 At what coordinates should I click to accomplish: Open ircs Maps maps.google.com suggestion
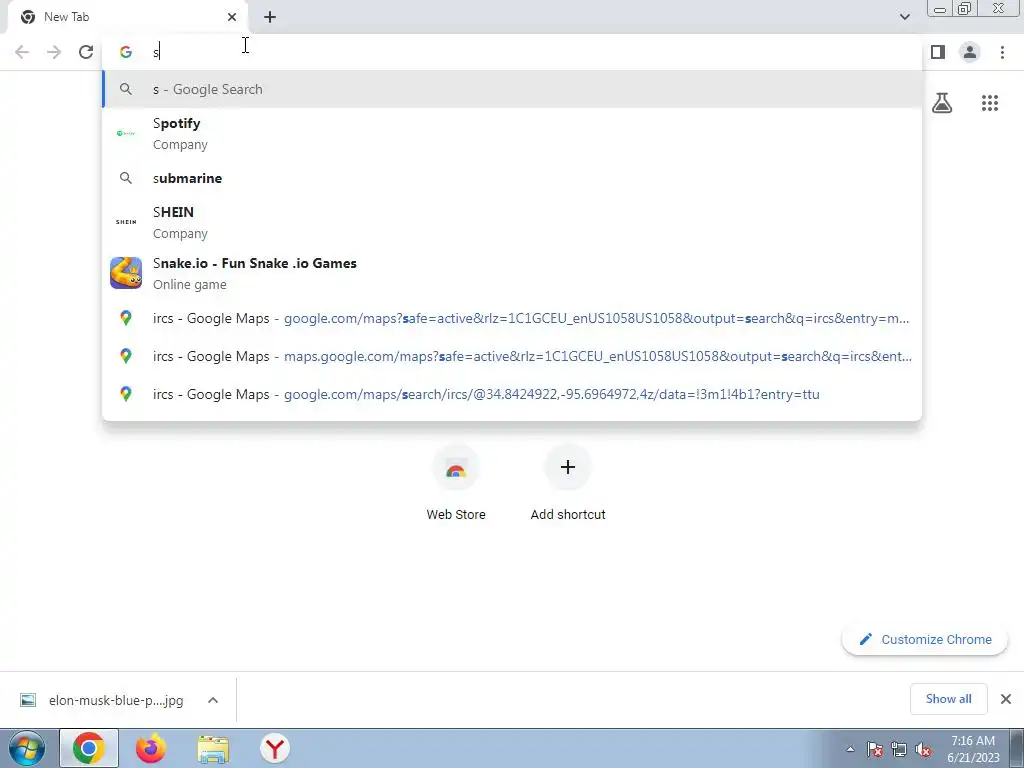click(x=512, y=357)
